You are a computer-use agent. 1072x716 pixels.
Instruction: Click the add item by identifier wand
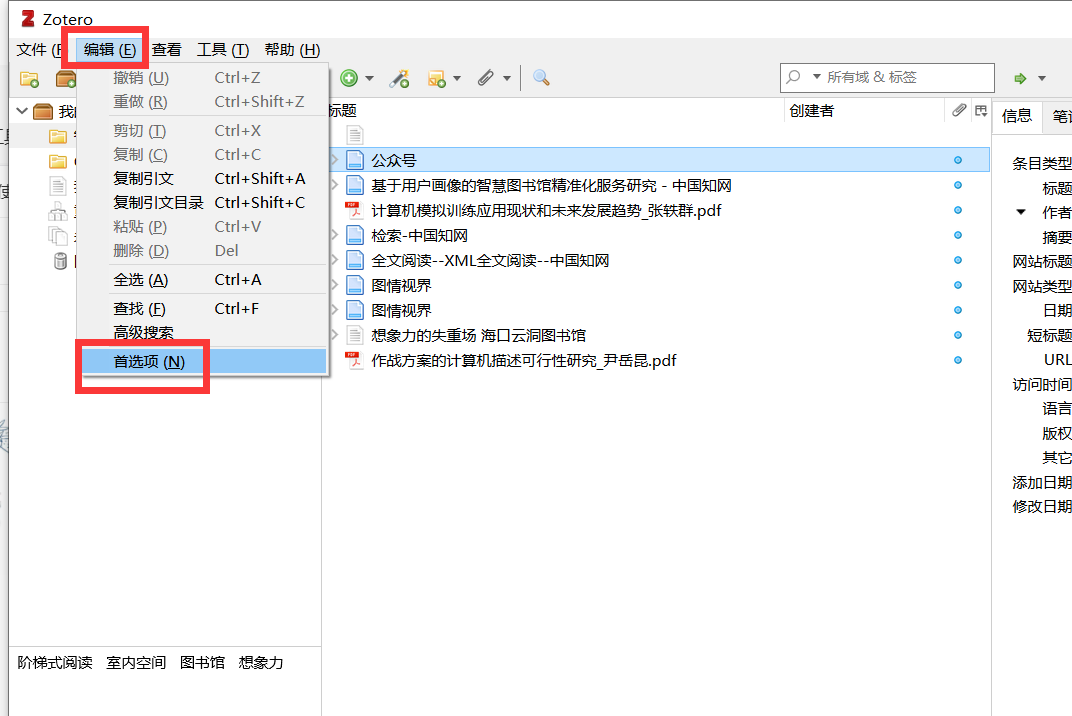coord(399,79)
